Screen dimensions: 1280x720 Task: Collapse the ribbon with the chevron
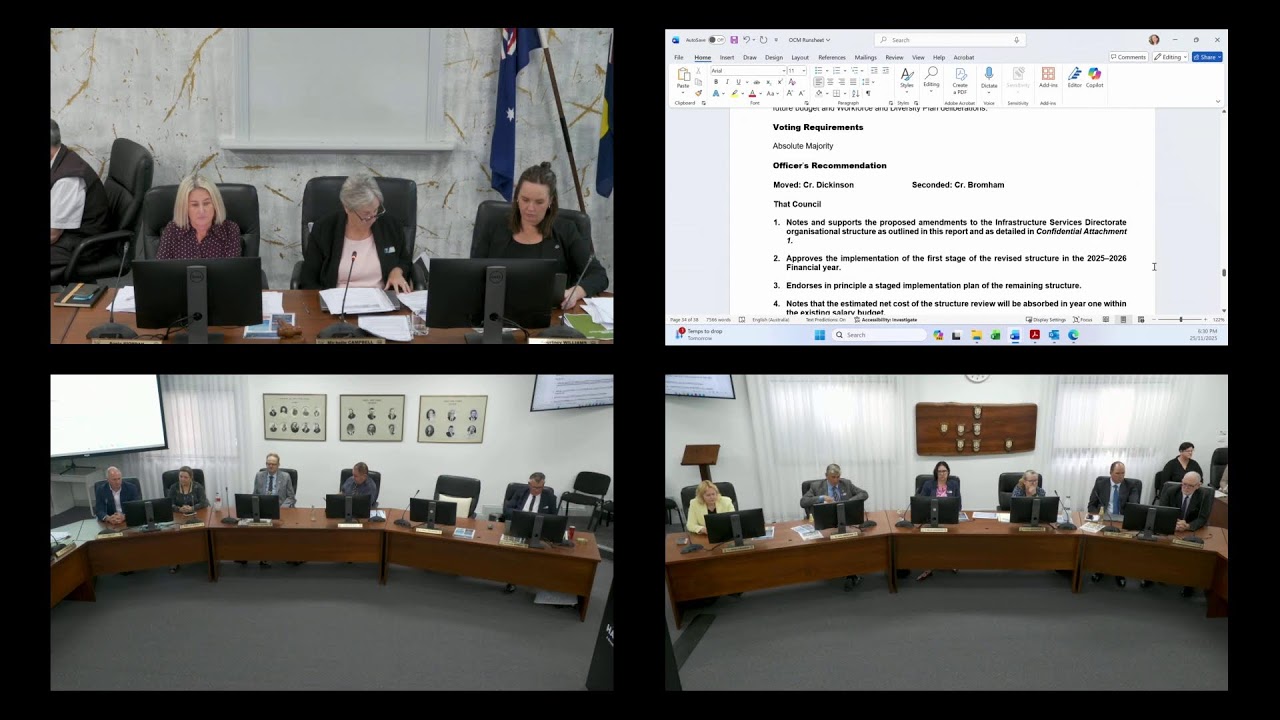pyautogui.click(x=1218, y=101)
